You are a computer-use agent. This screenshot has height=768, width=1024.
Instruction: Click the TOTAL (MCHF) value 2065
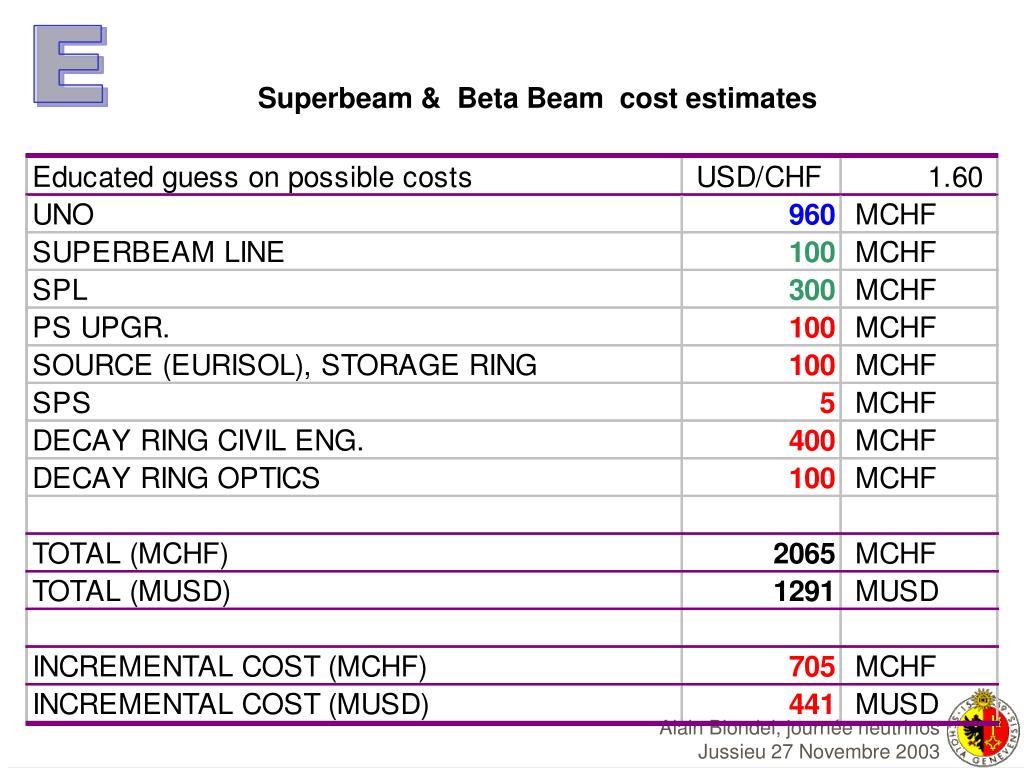tap(804, 553)
